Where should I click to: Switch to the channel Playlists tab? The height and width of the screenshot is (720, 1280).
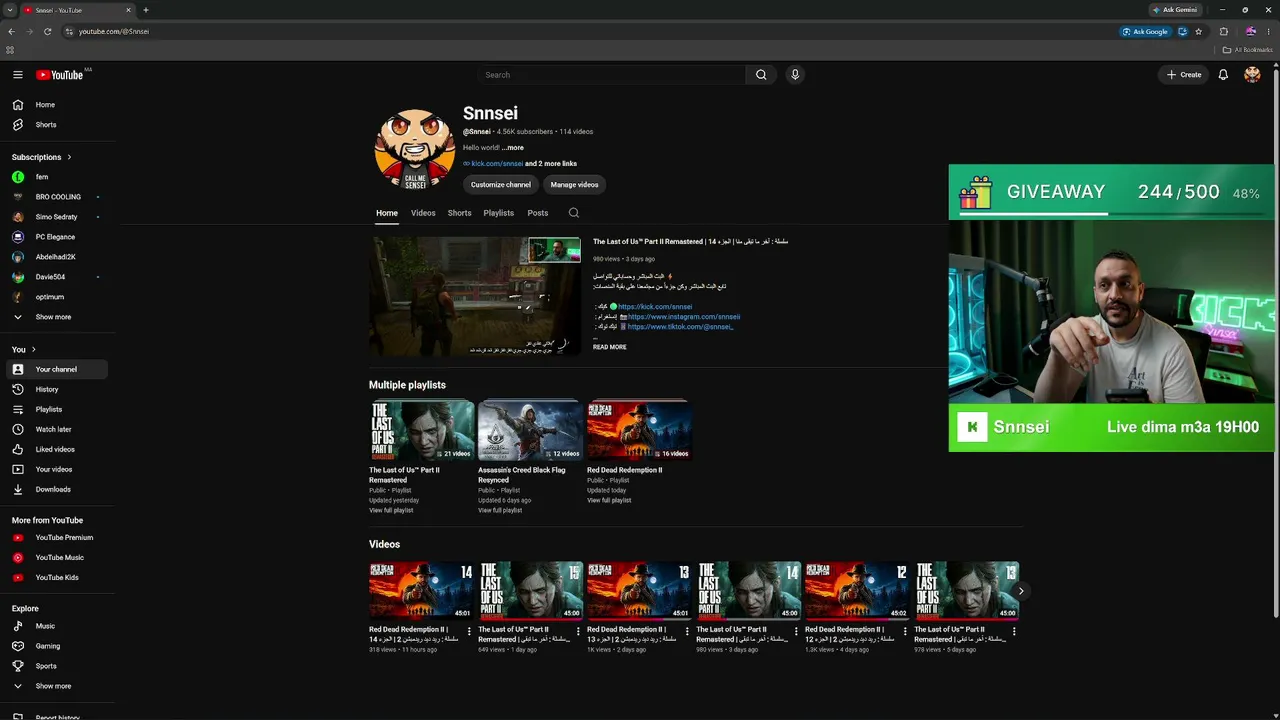point(498,213)
